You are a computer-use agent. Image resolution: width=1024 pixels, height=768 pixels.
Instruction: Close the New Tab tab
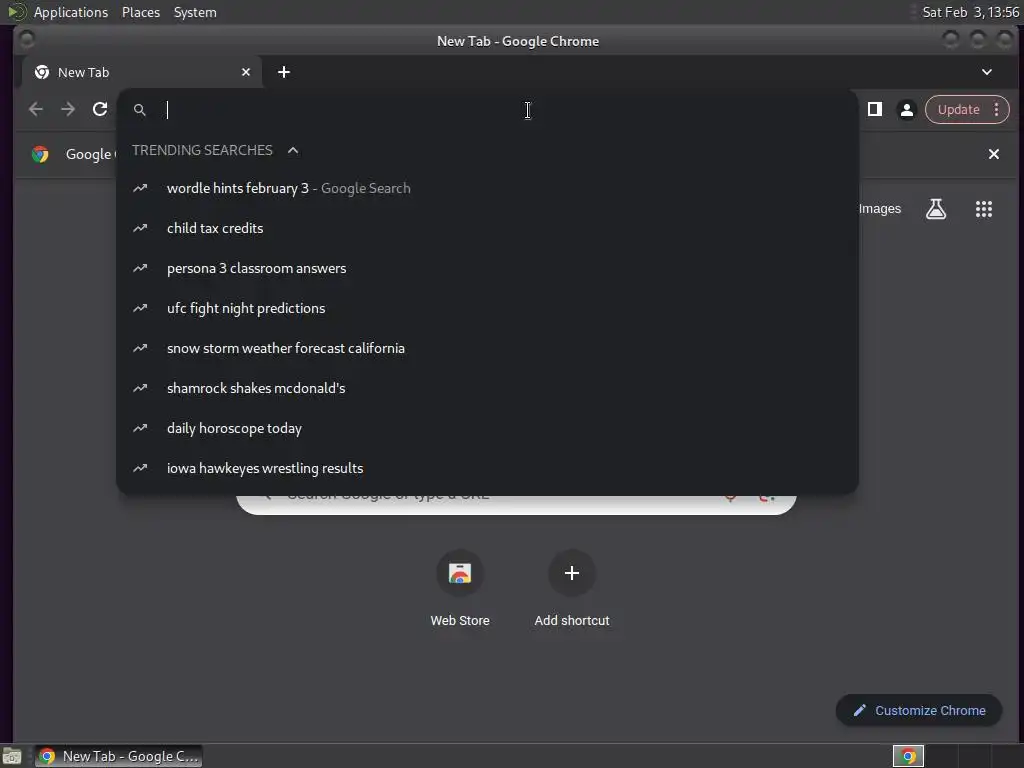(246, 72)
